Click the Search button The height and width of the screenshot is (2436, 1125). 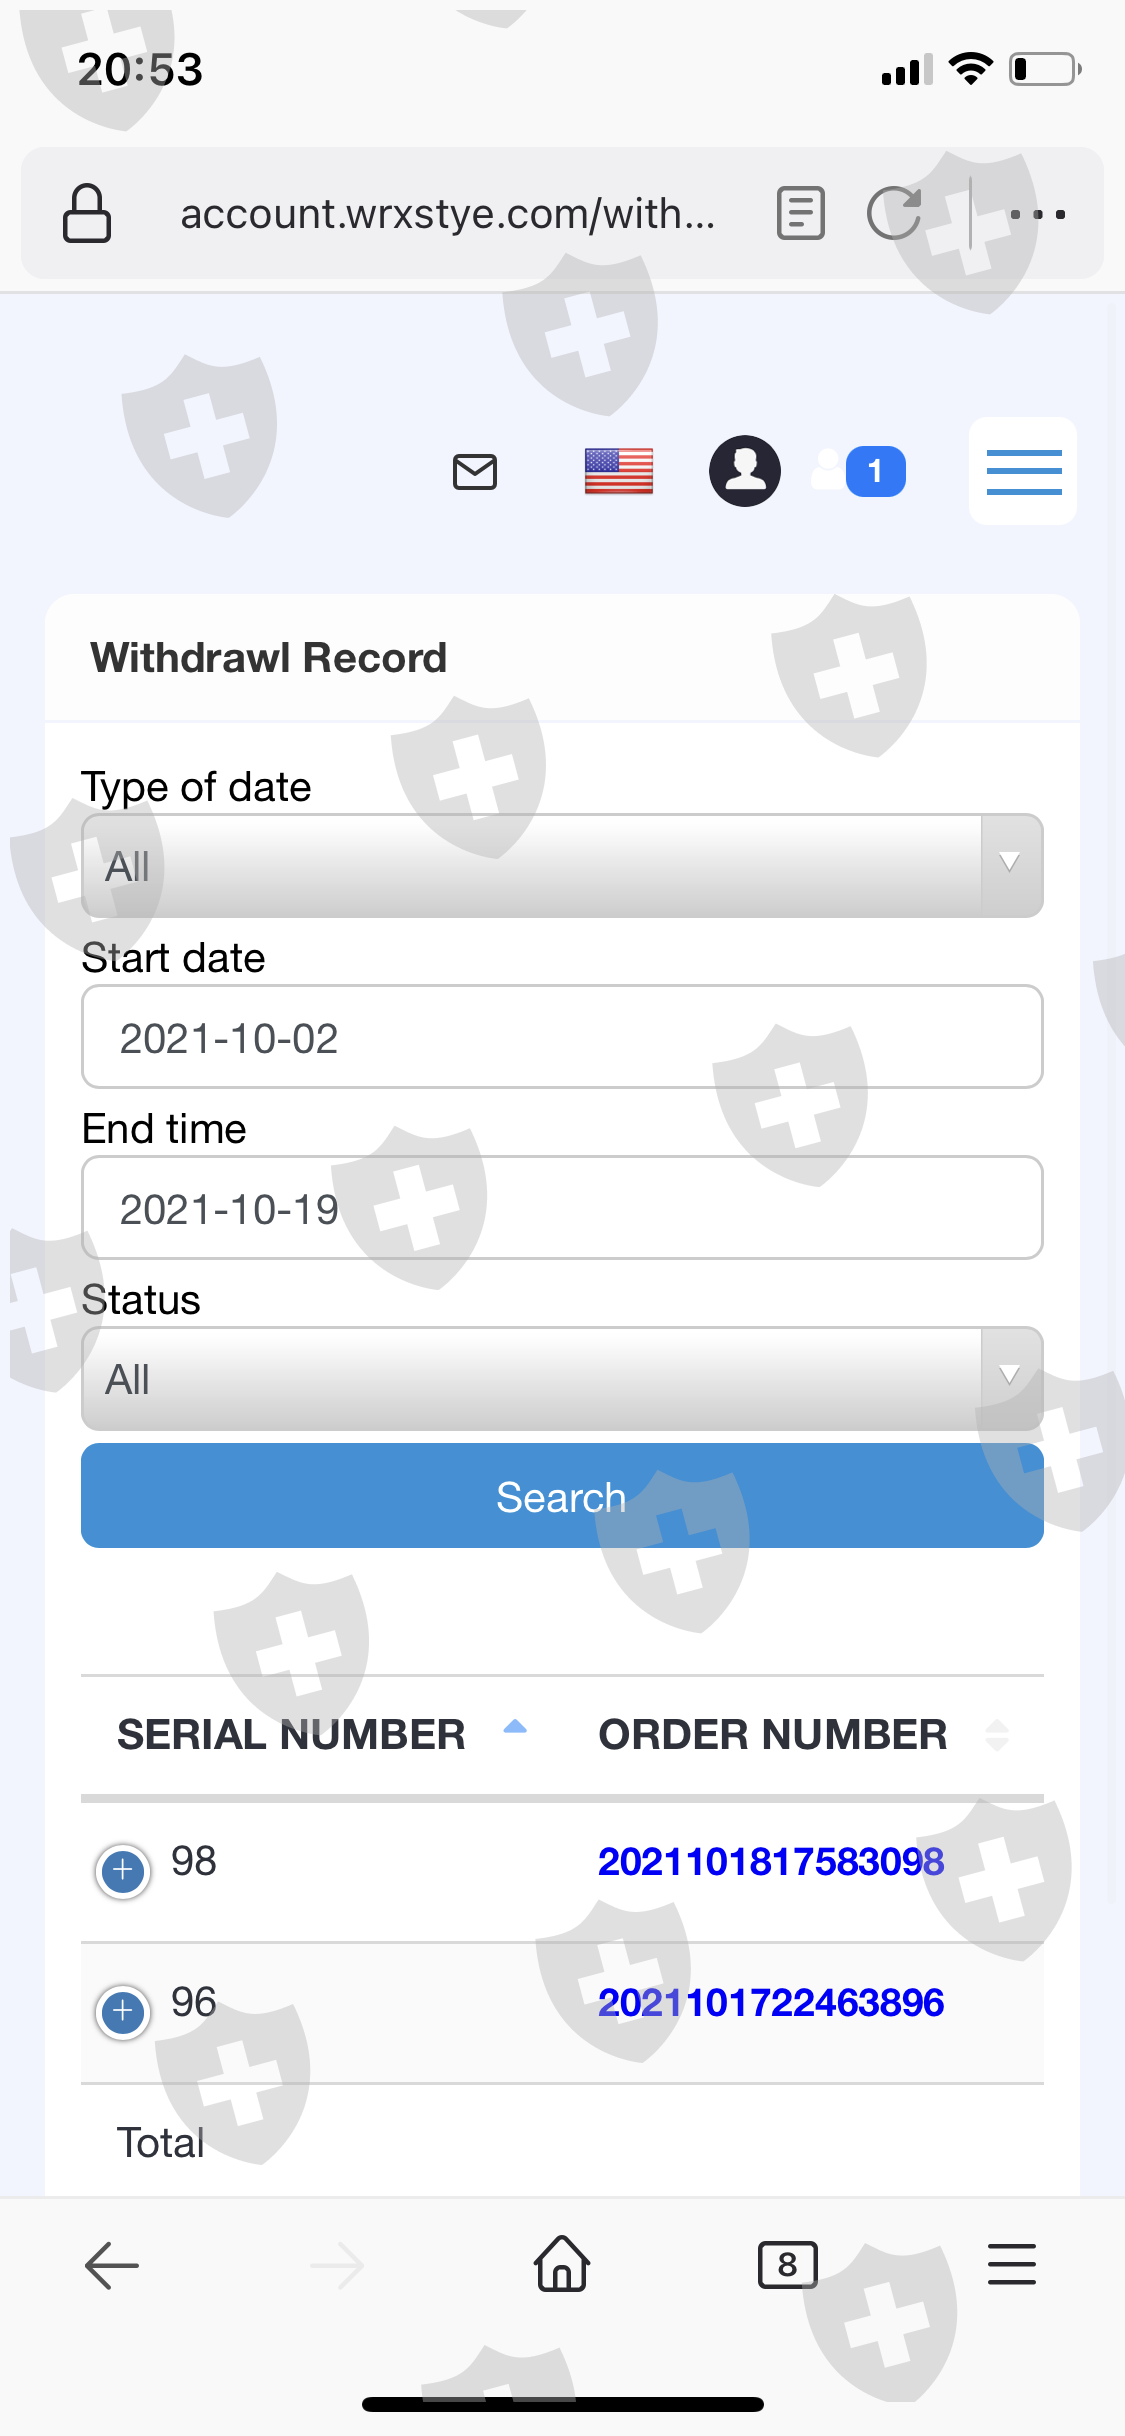point(562,1496)
